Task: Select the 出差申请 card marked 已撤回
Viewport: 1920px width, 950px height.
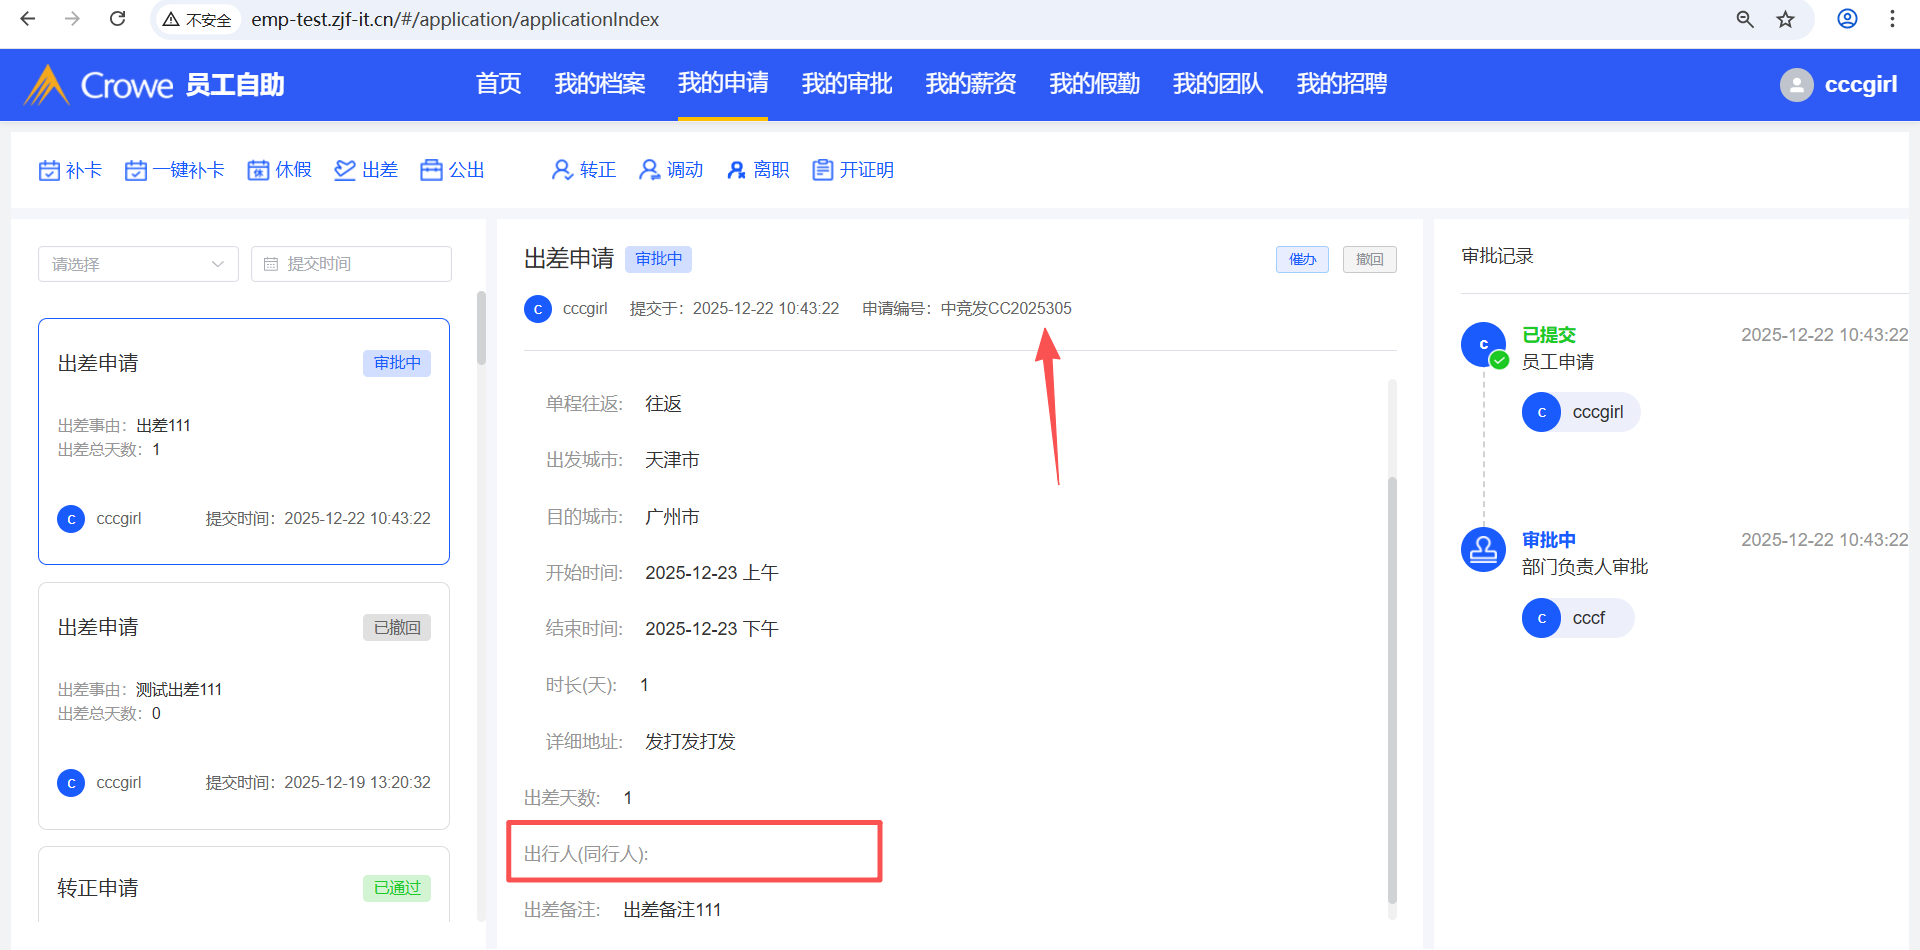Action: [x=244, y=706]
